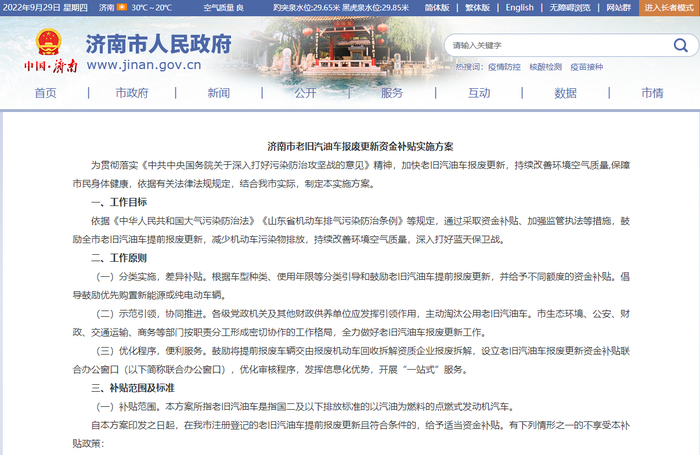700x455 pixels.
Task: Click paragraph starting (三)优化程序
Action: point(351,360)
